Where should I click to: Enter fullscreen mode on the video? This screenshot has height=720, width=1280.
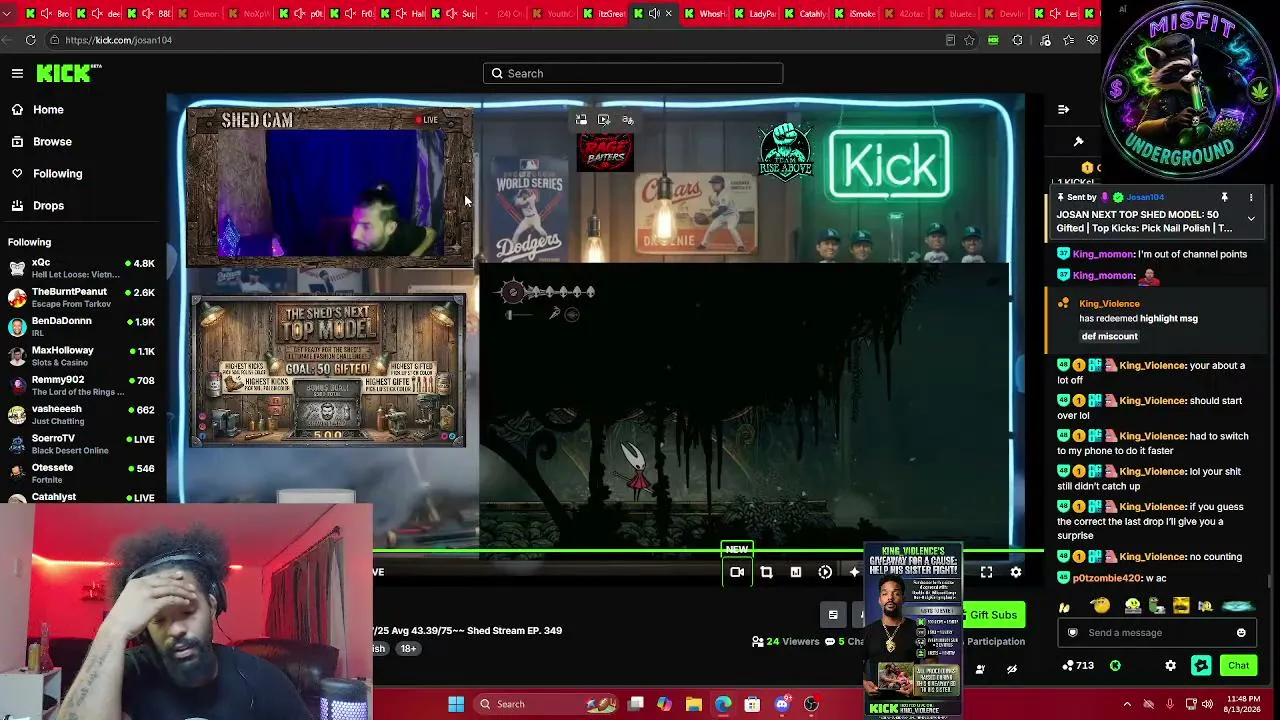click(986, 572)
